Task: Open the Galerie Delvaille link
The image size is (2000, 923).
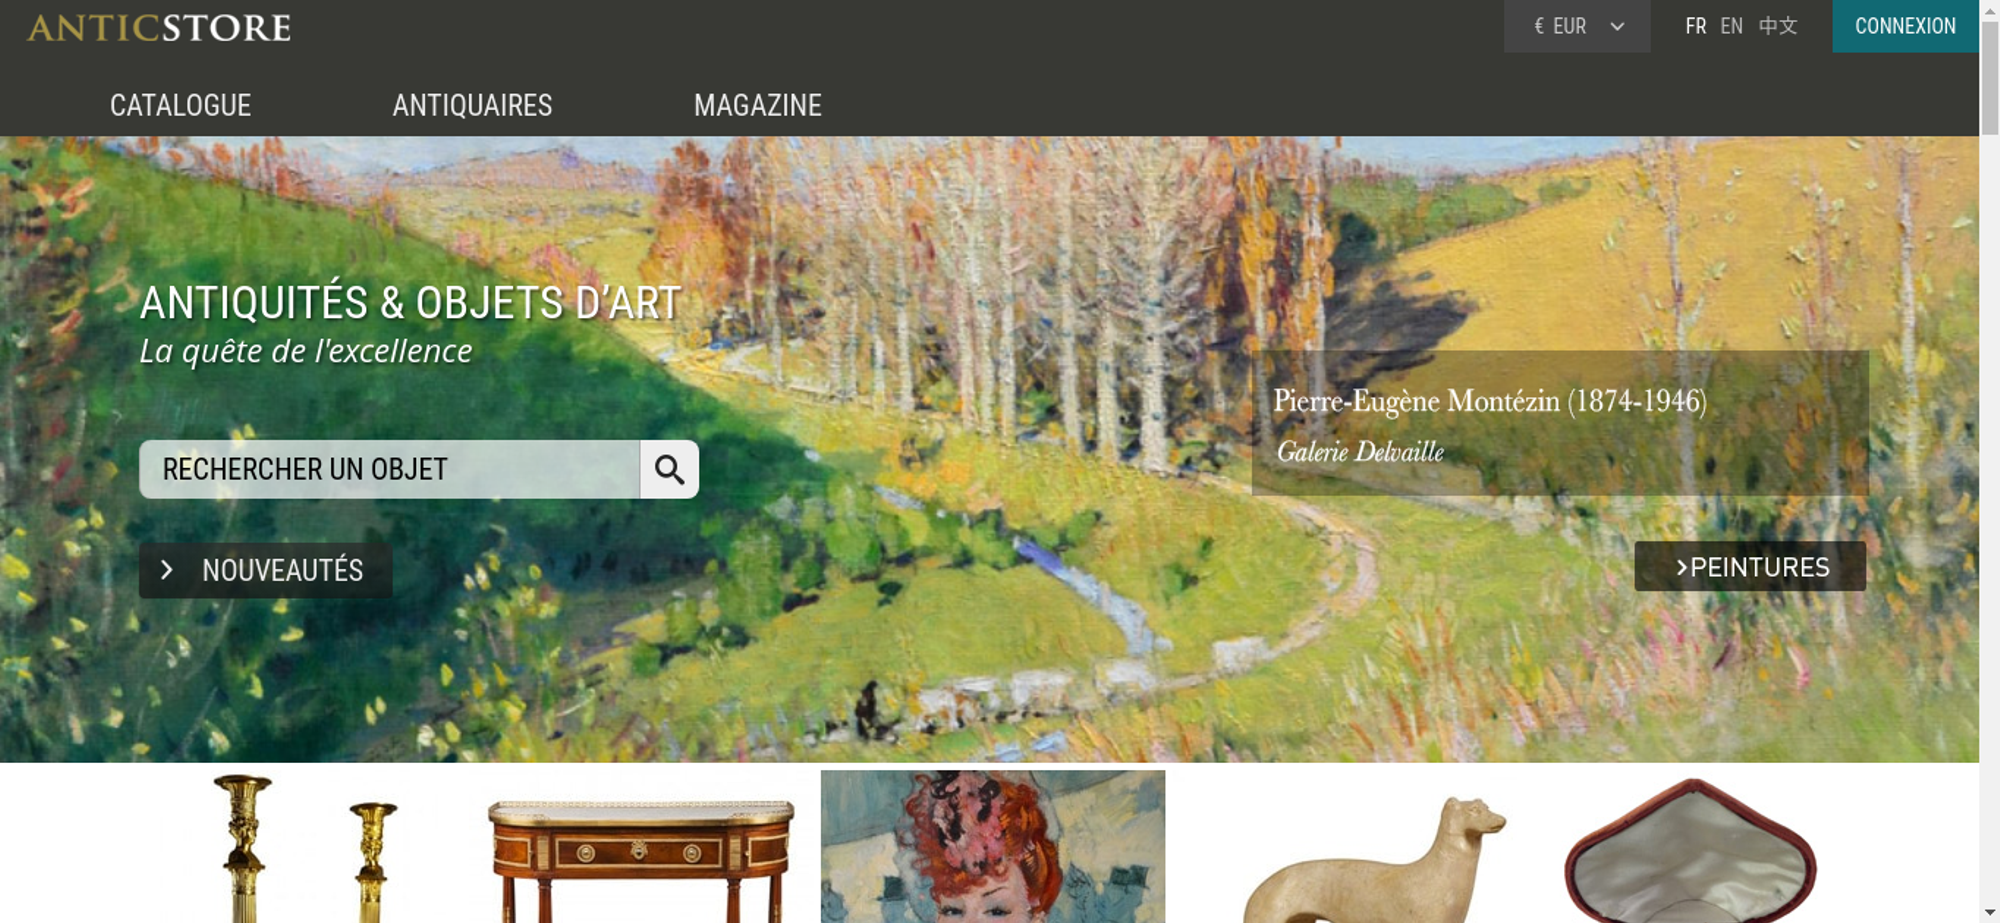Action: click(x=1360, y=452)
